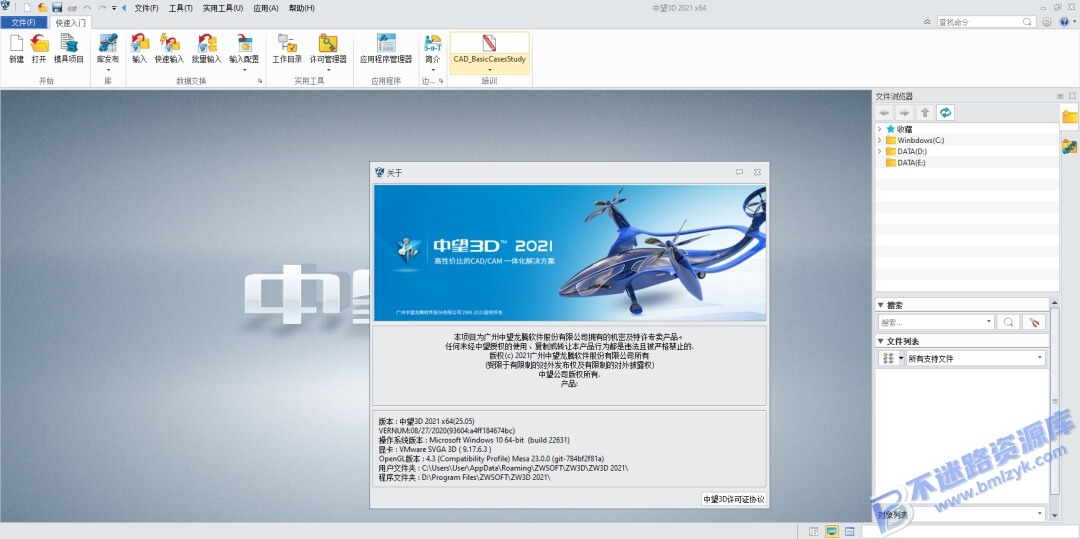Click the leftmost panel icon in the status bar
1080x539 pixels.
(x=814, y=531)
